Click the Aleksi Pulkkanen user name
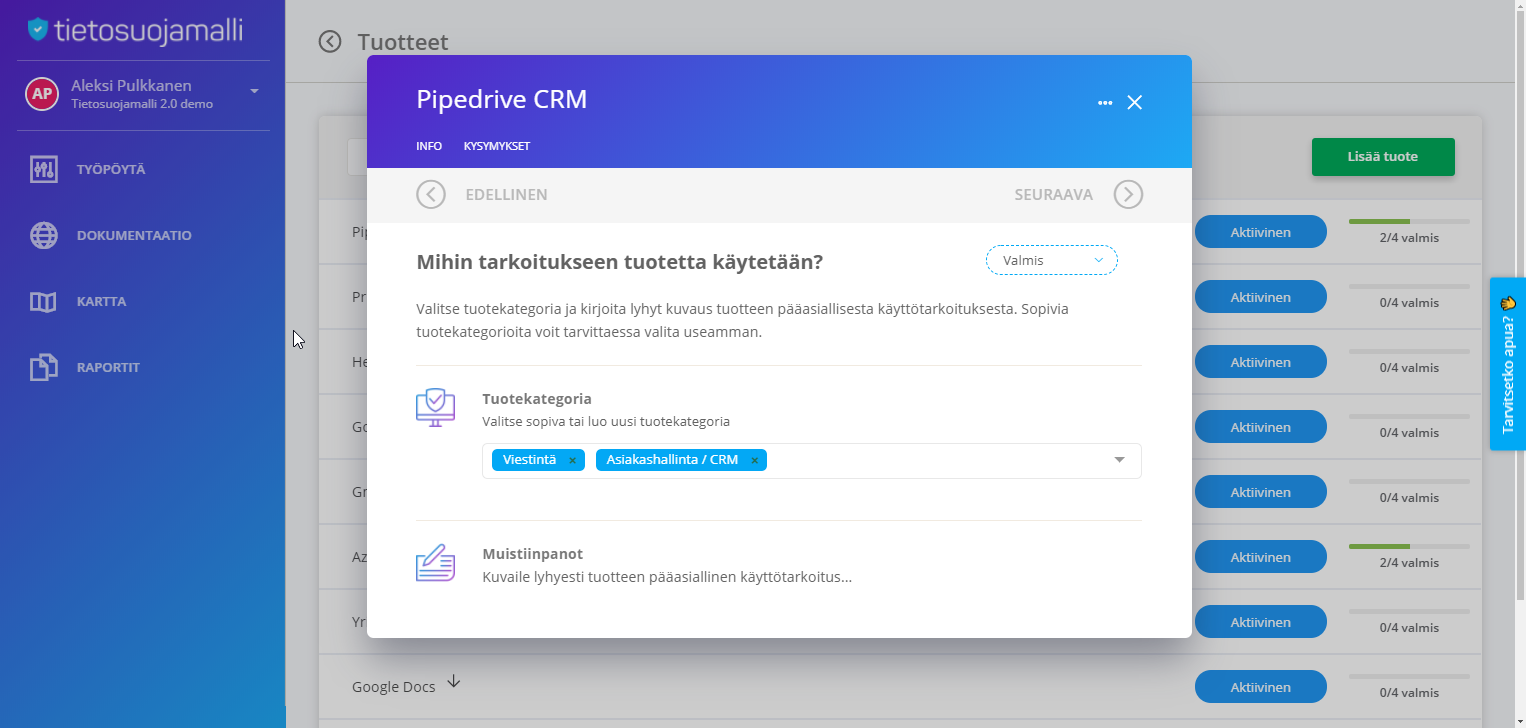This screenshot has height=728, width=1526. click(x=131, y=85)
